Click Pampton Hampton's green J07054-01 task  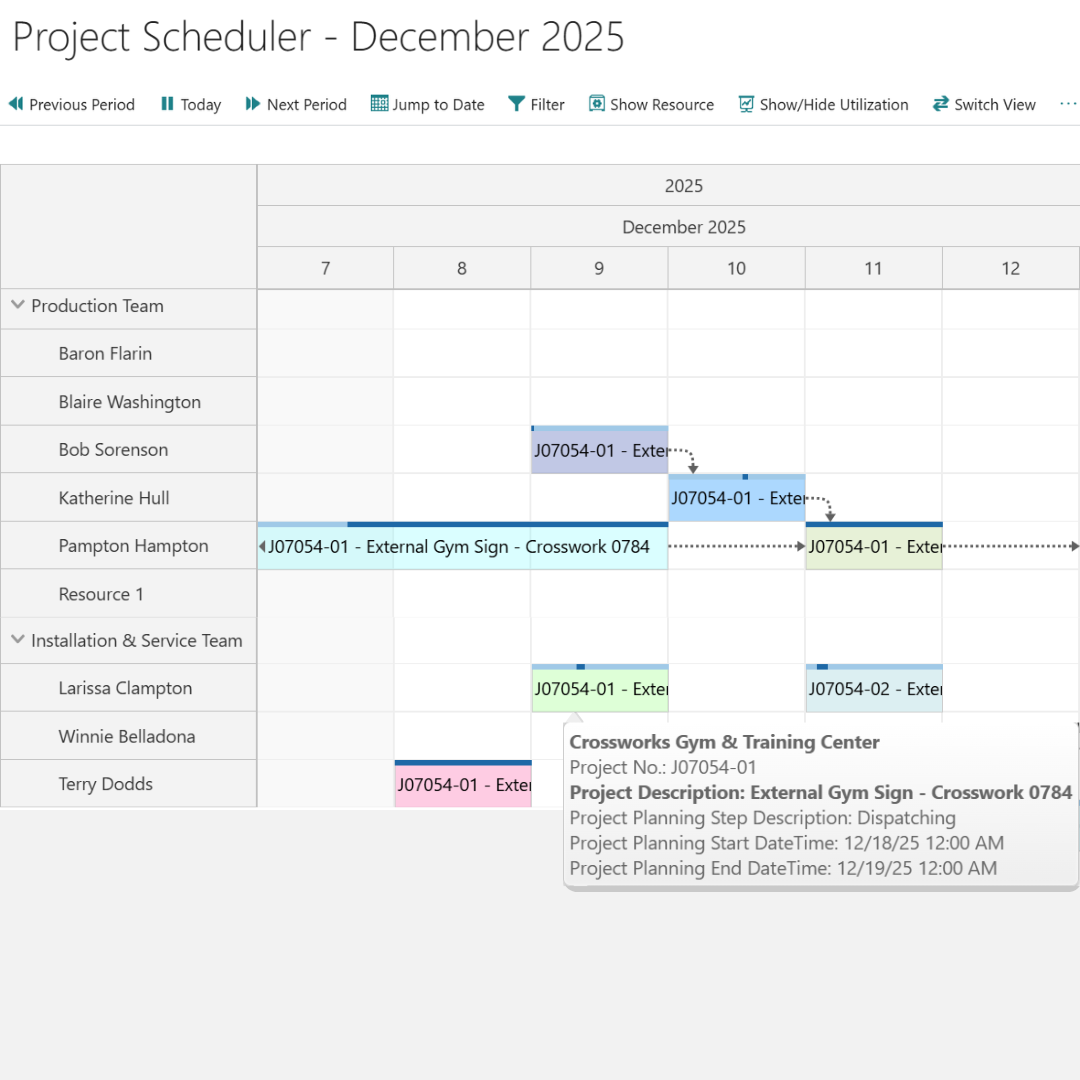(873, 547)
